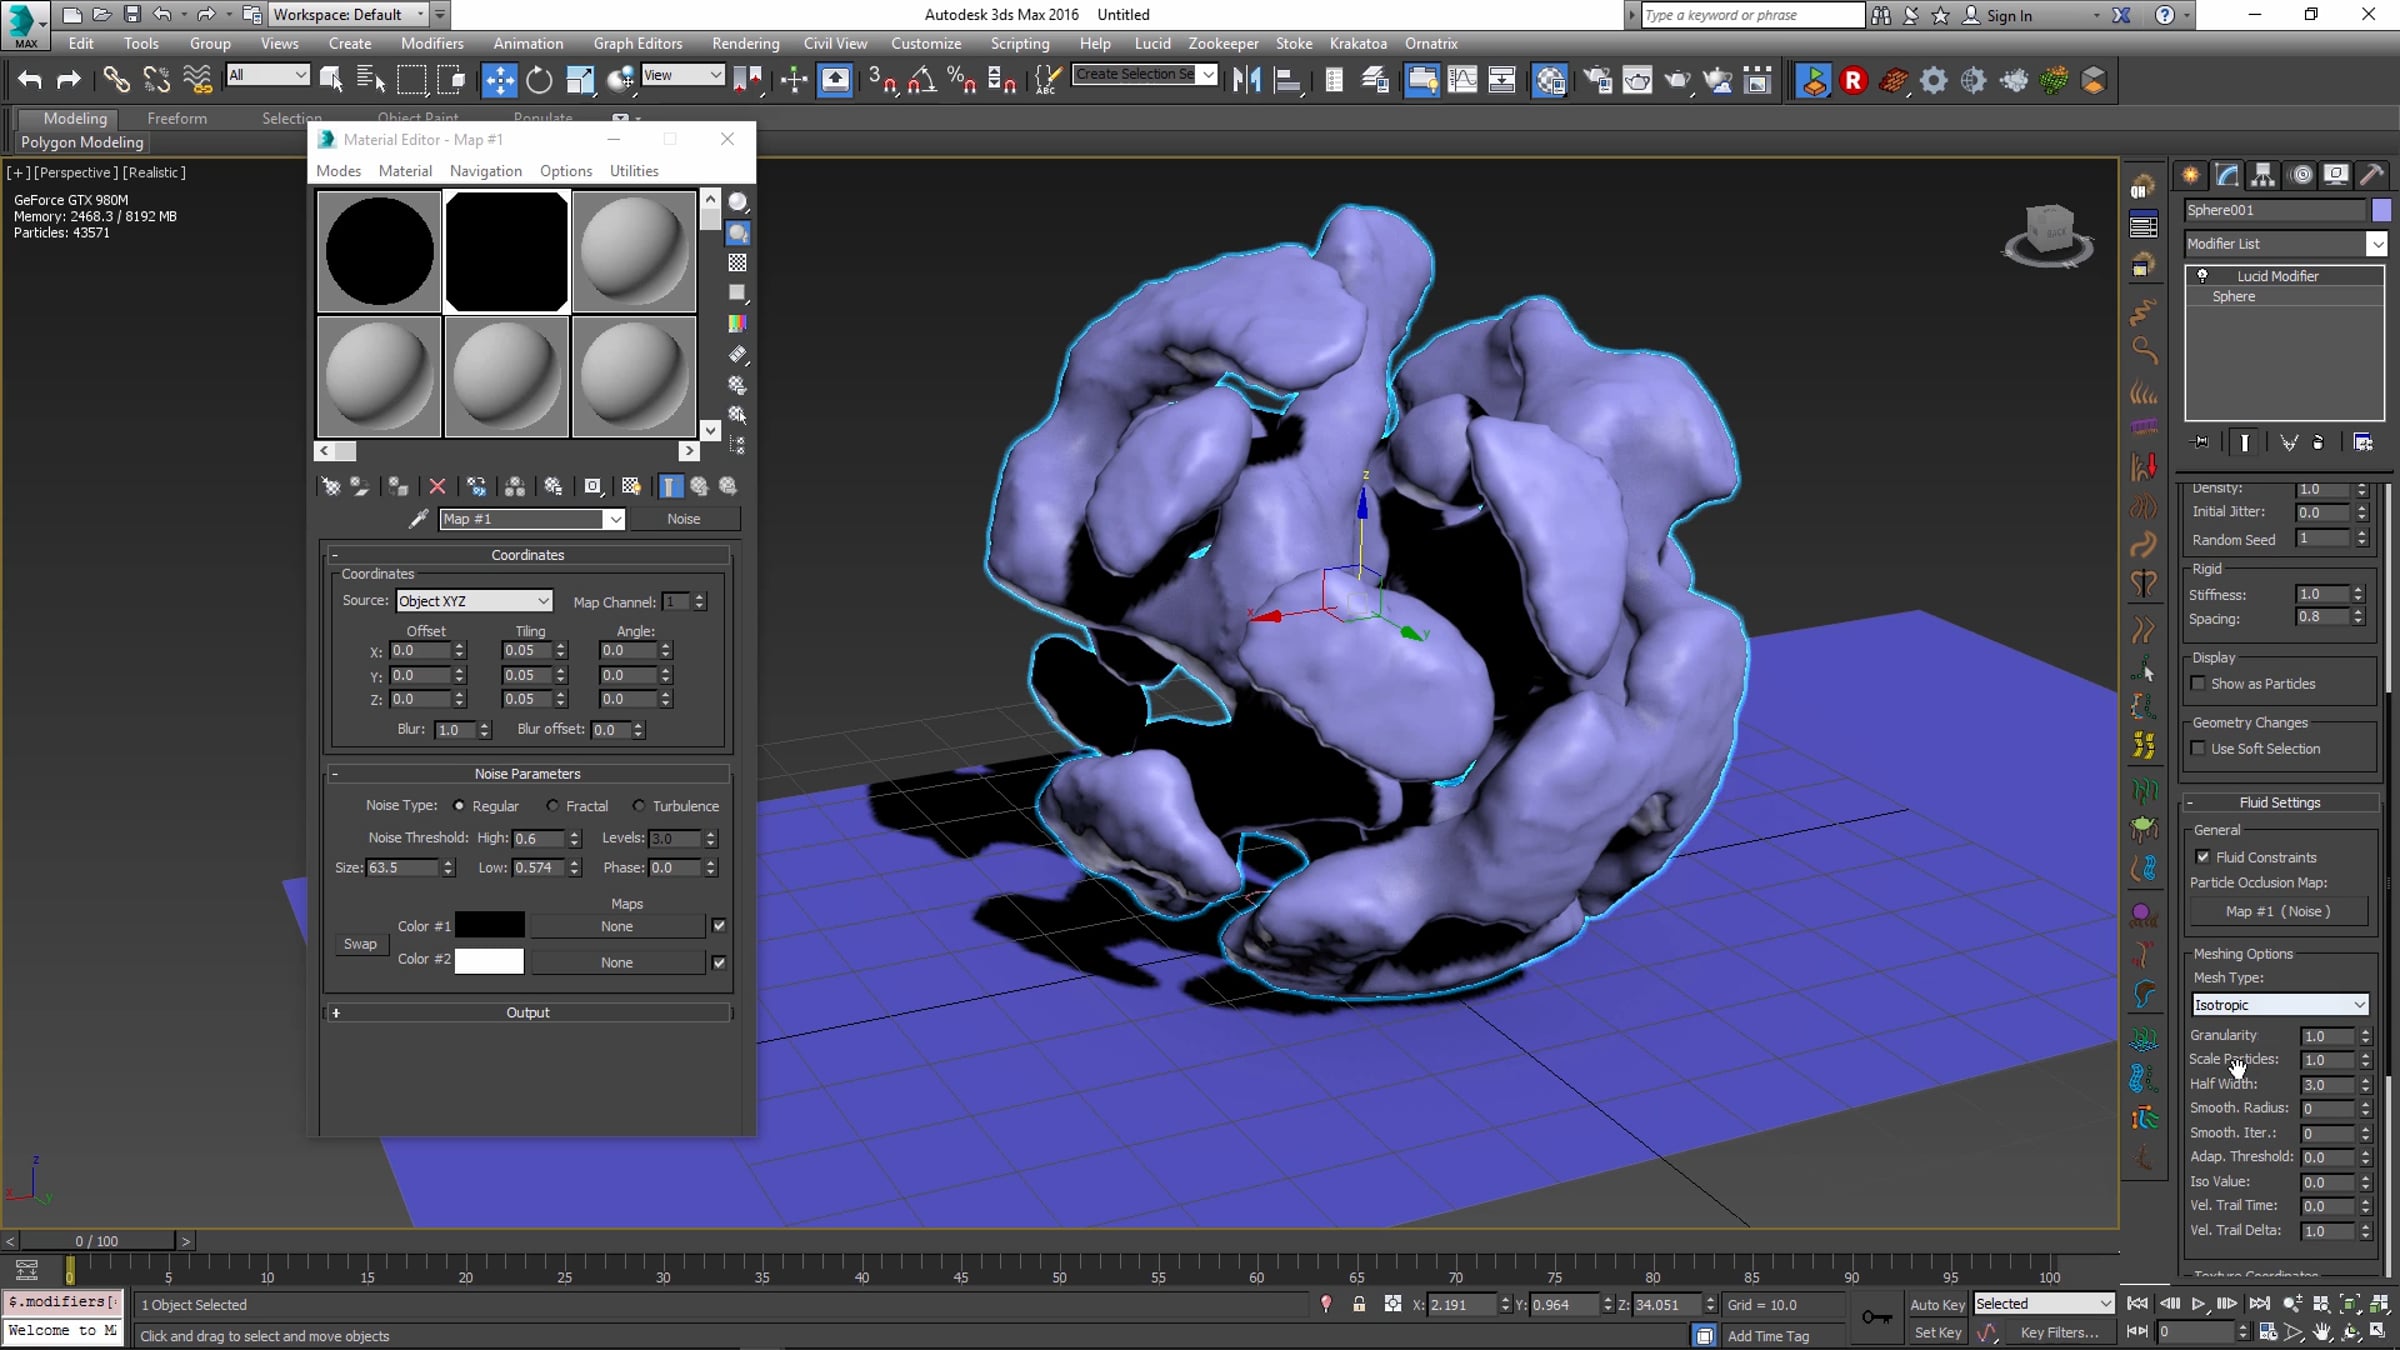Viewport: 2400px width, 1350px height.
Task: Click the white Color #2 swatch
Action: pos(489,961)
